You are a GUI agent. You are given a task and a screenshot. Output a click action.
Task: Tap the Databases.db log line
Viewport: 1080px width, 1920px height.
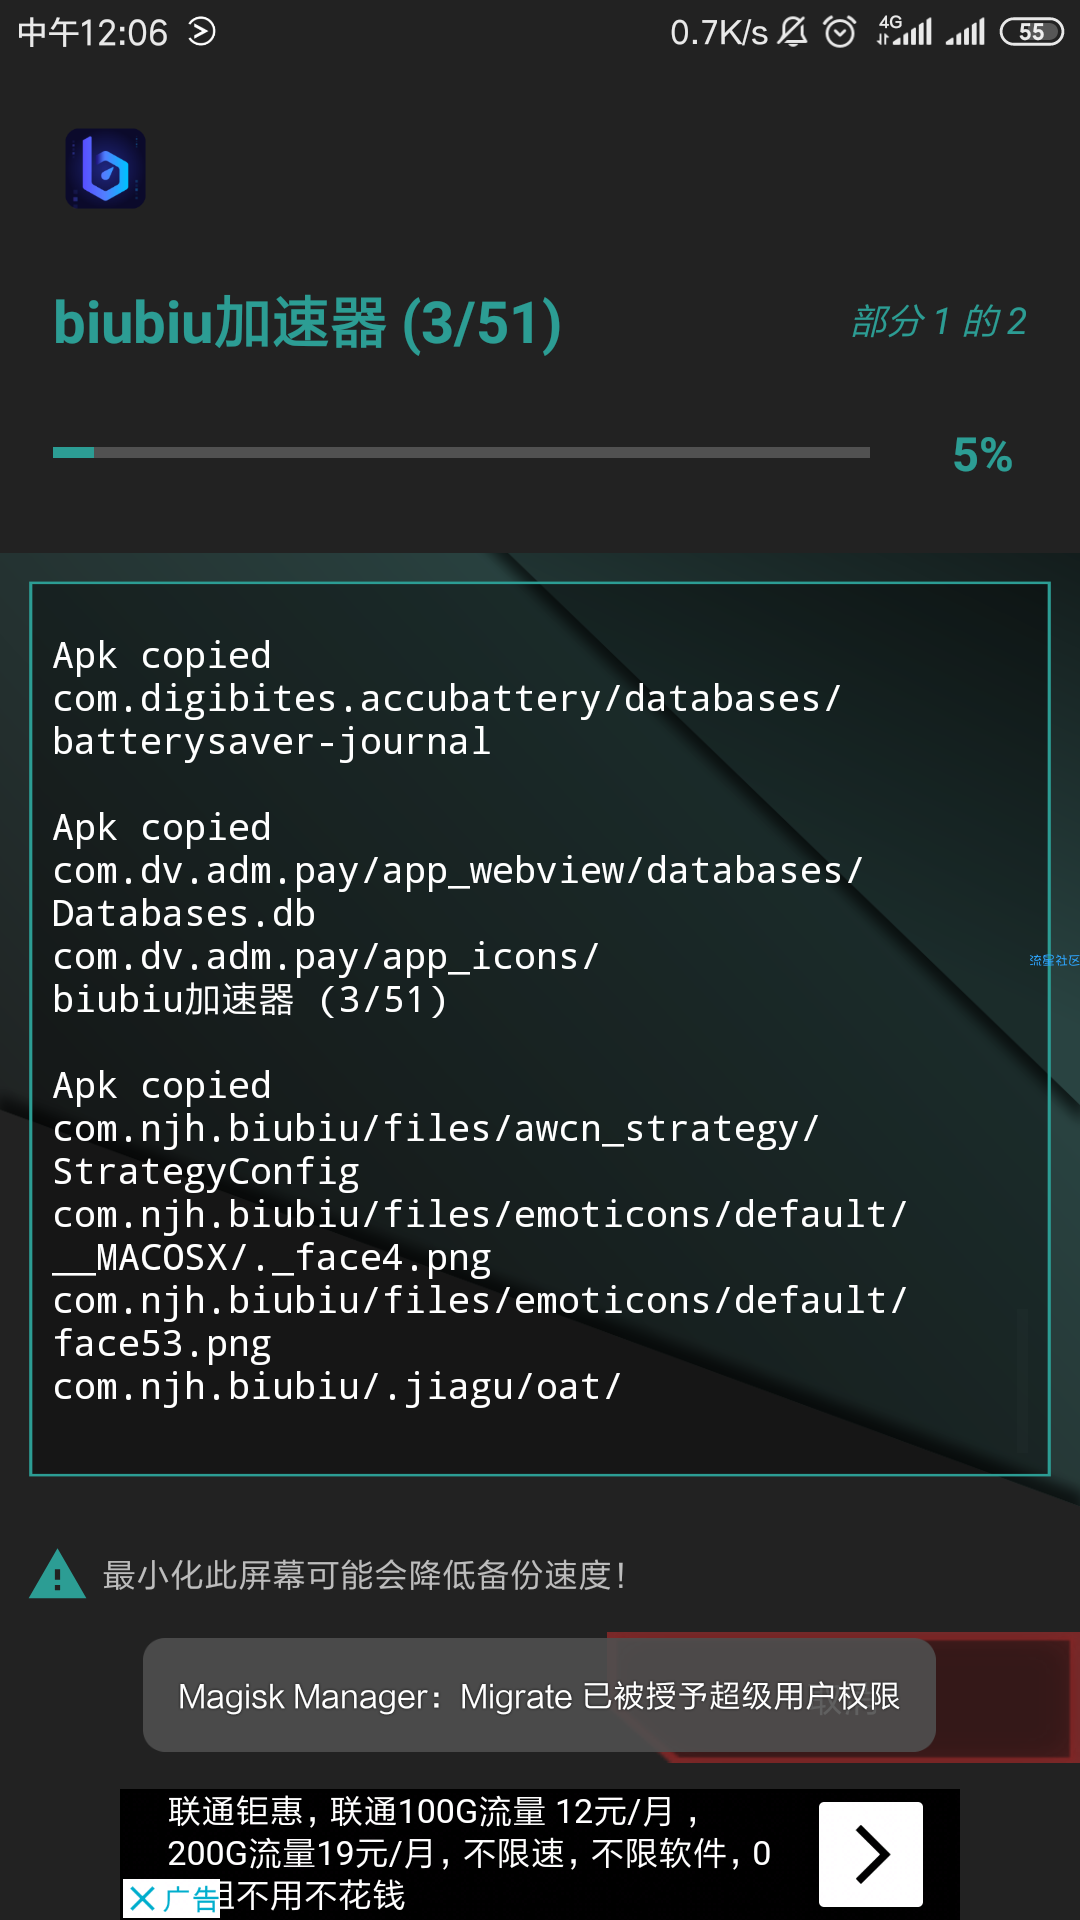pyautogui.click(x=184, y=914)
